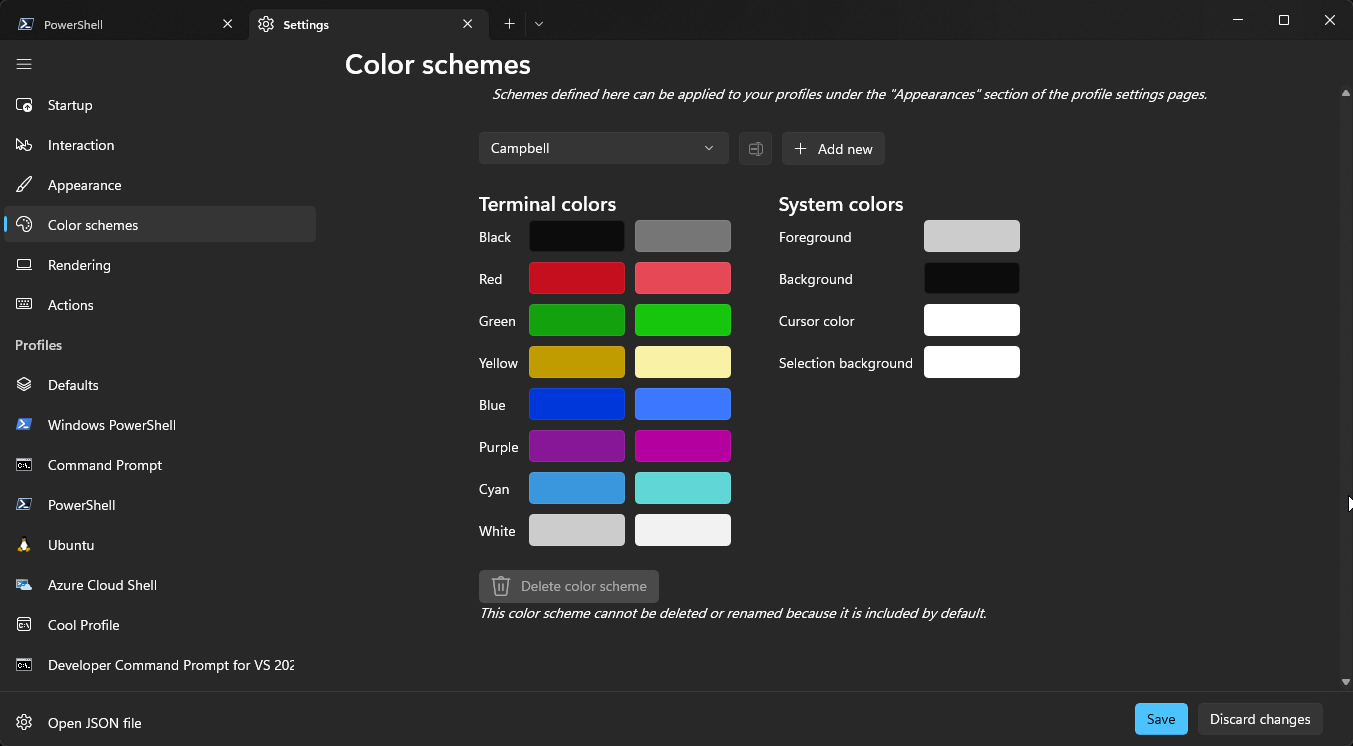Open the Rendering settings page
The image size is (1353, 746).
(160, 265)
